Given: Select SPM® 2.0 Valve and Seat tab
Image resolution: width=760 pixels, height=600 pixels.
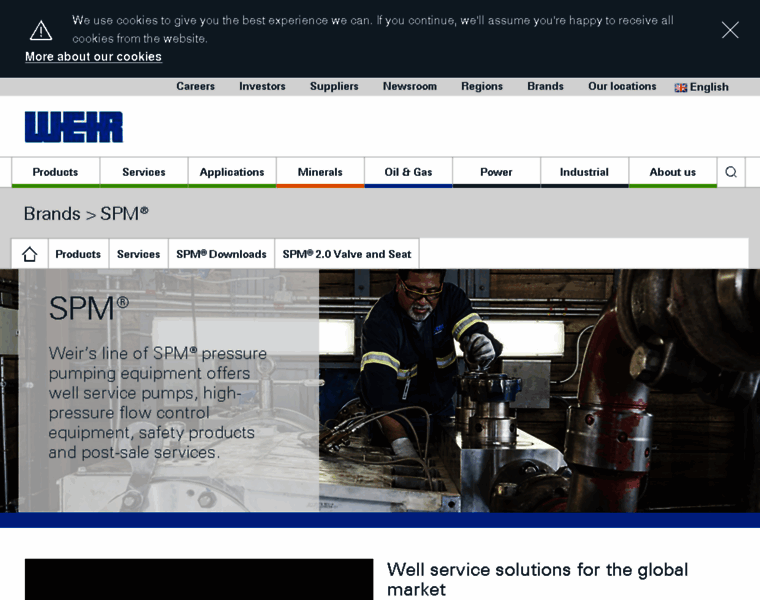Looking at the screenshot, I should [x=347, y=254].
